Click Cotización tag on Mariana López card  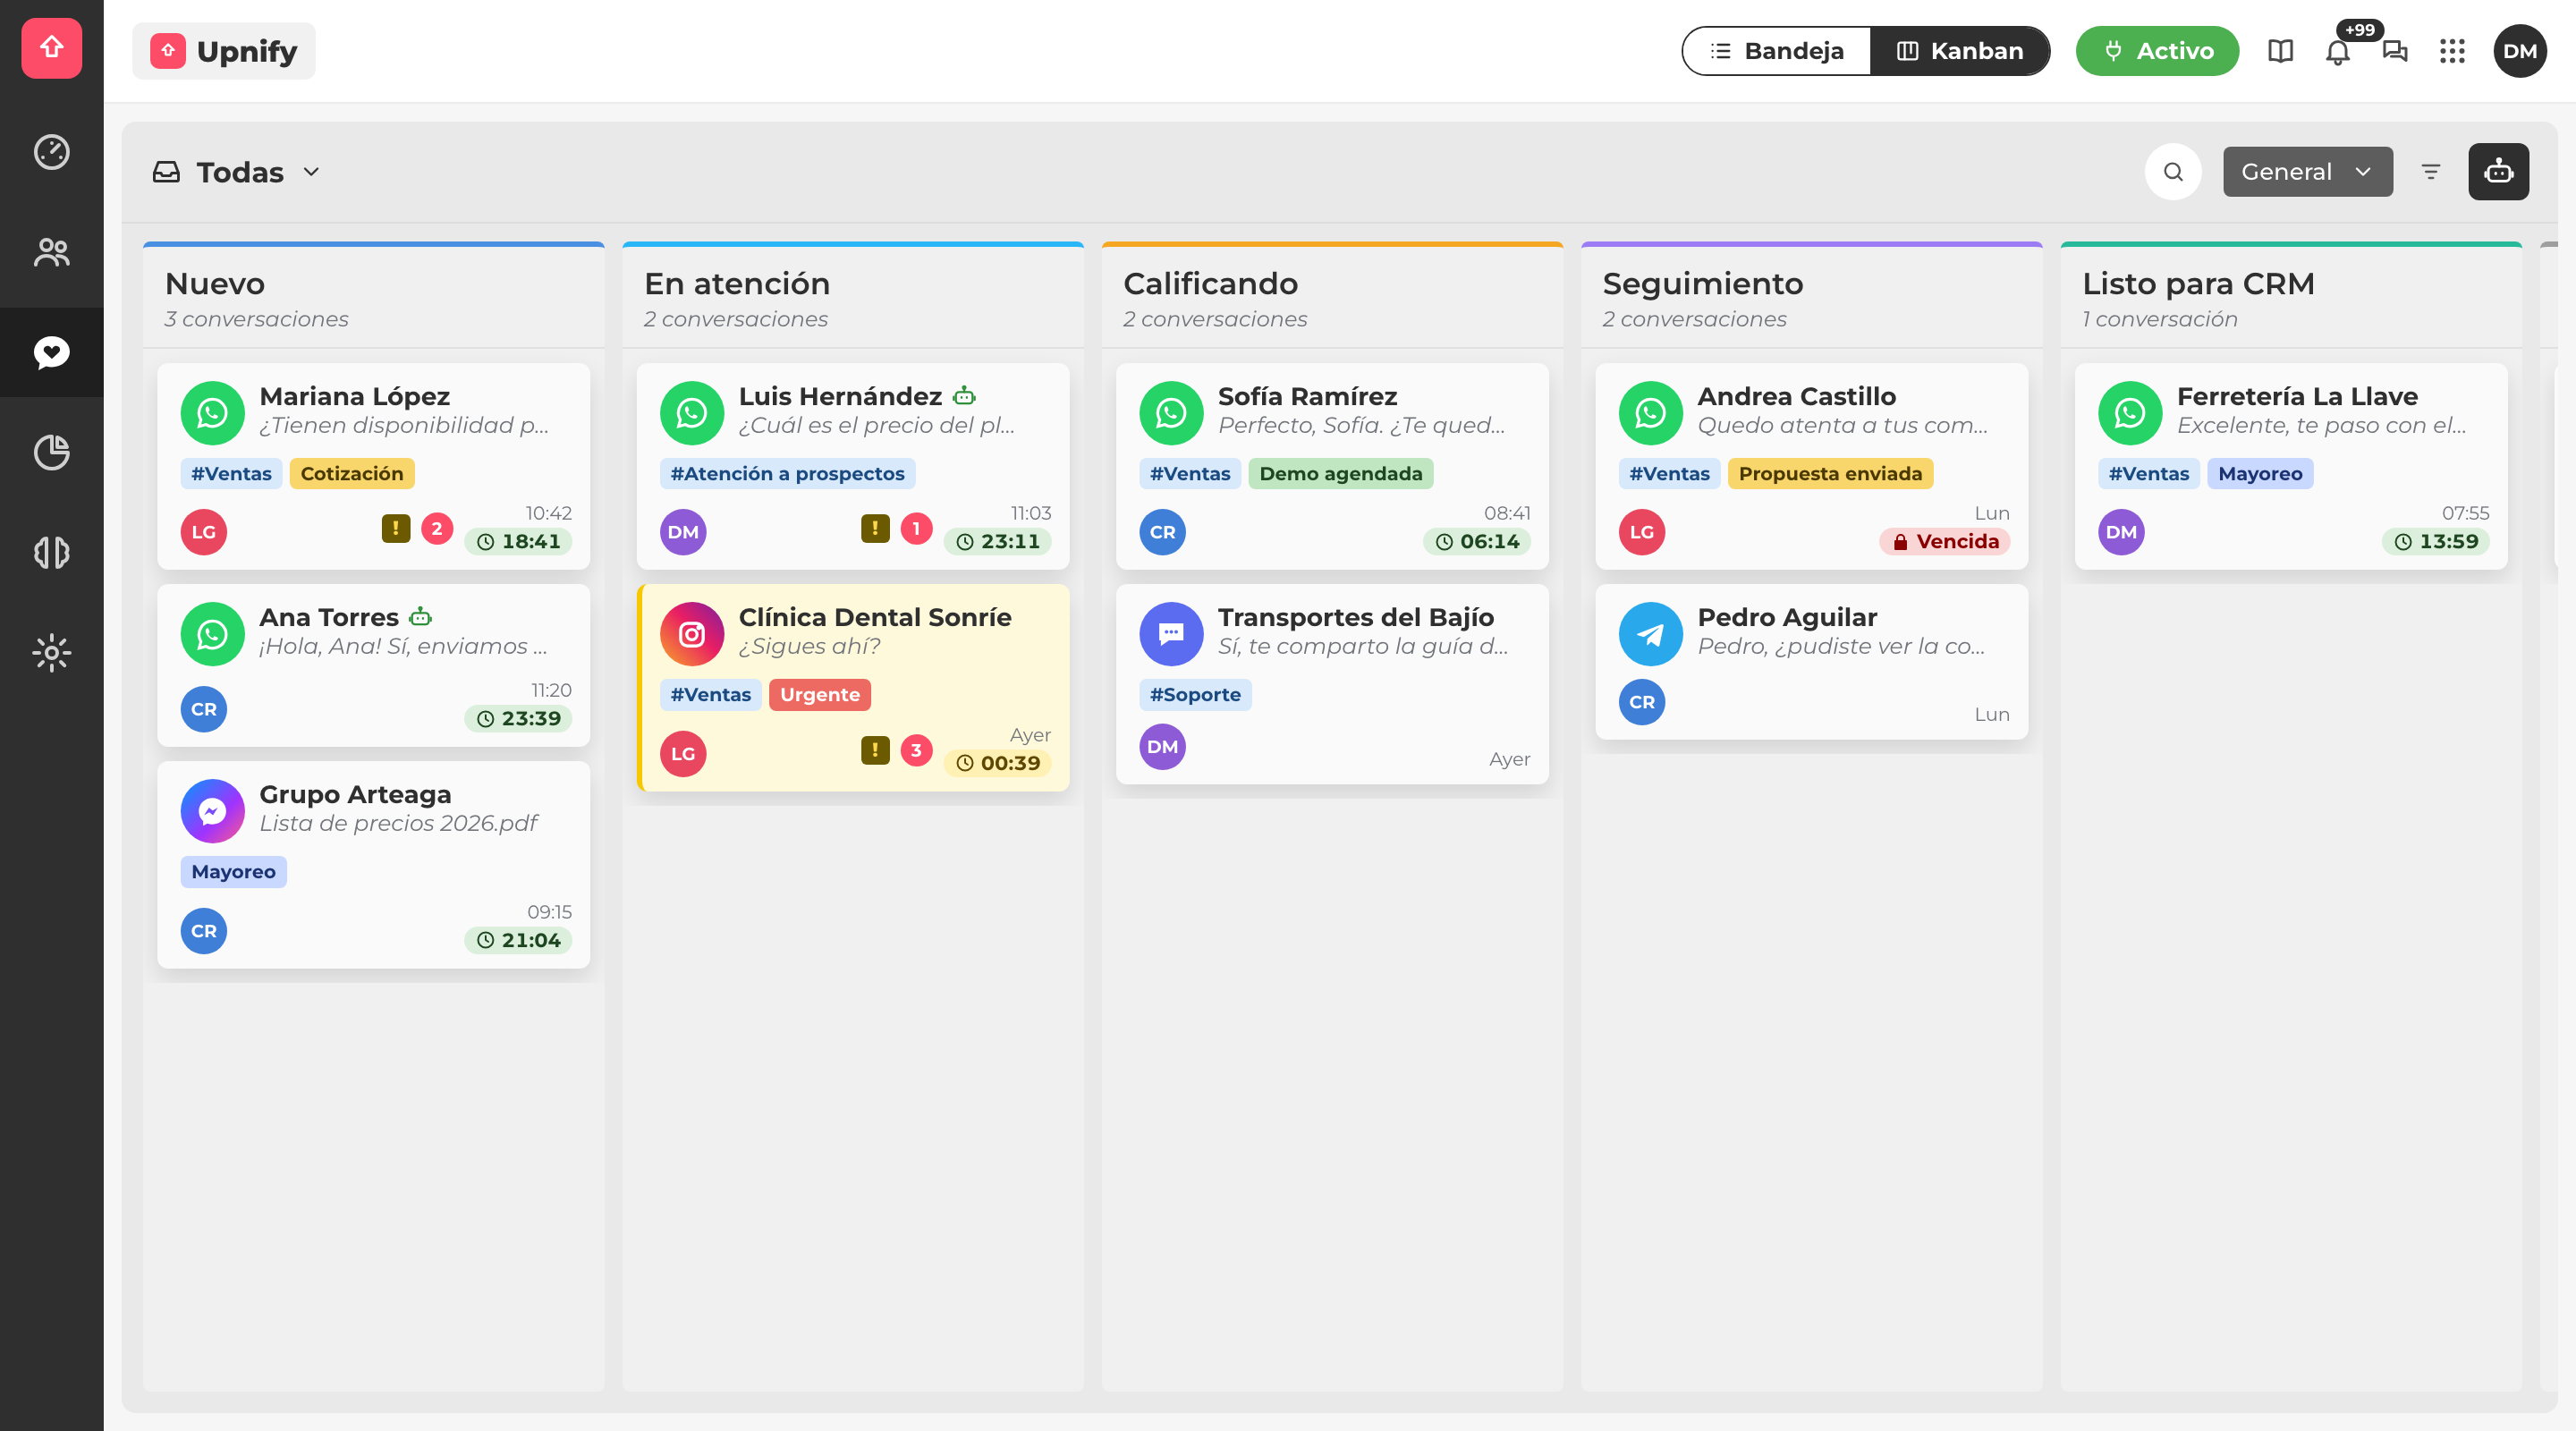352,473
